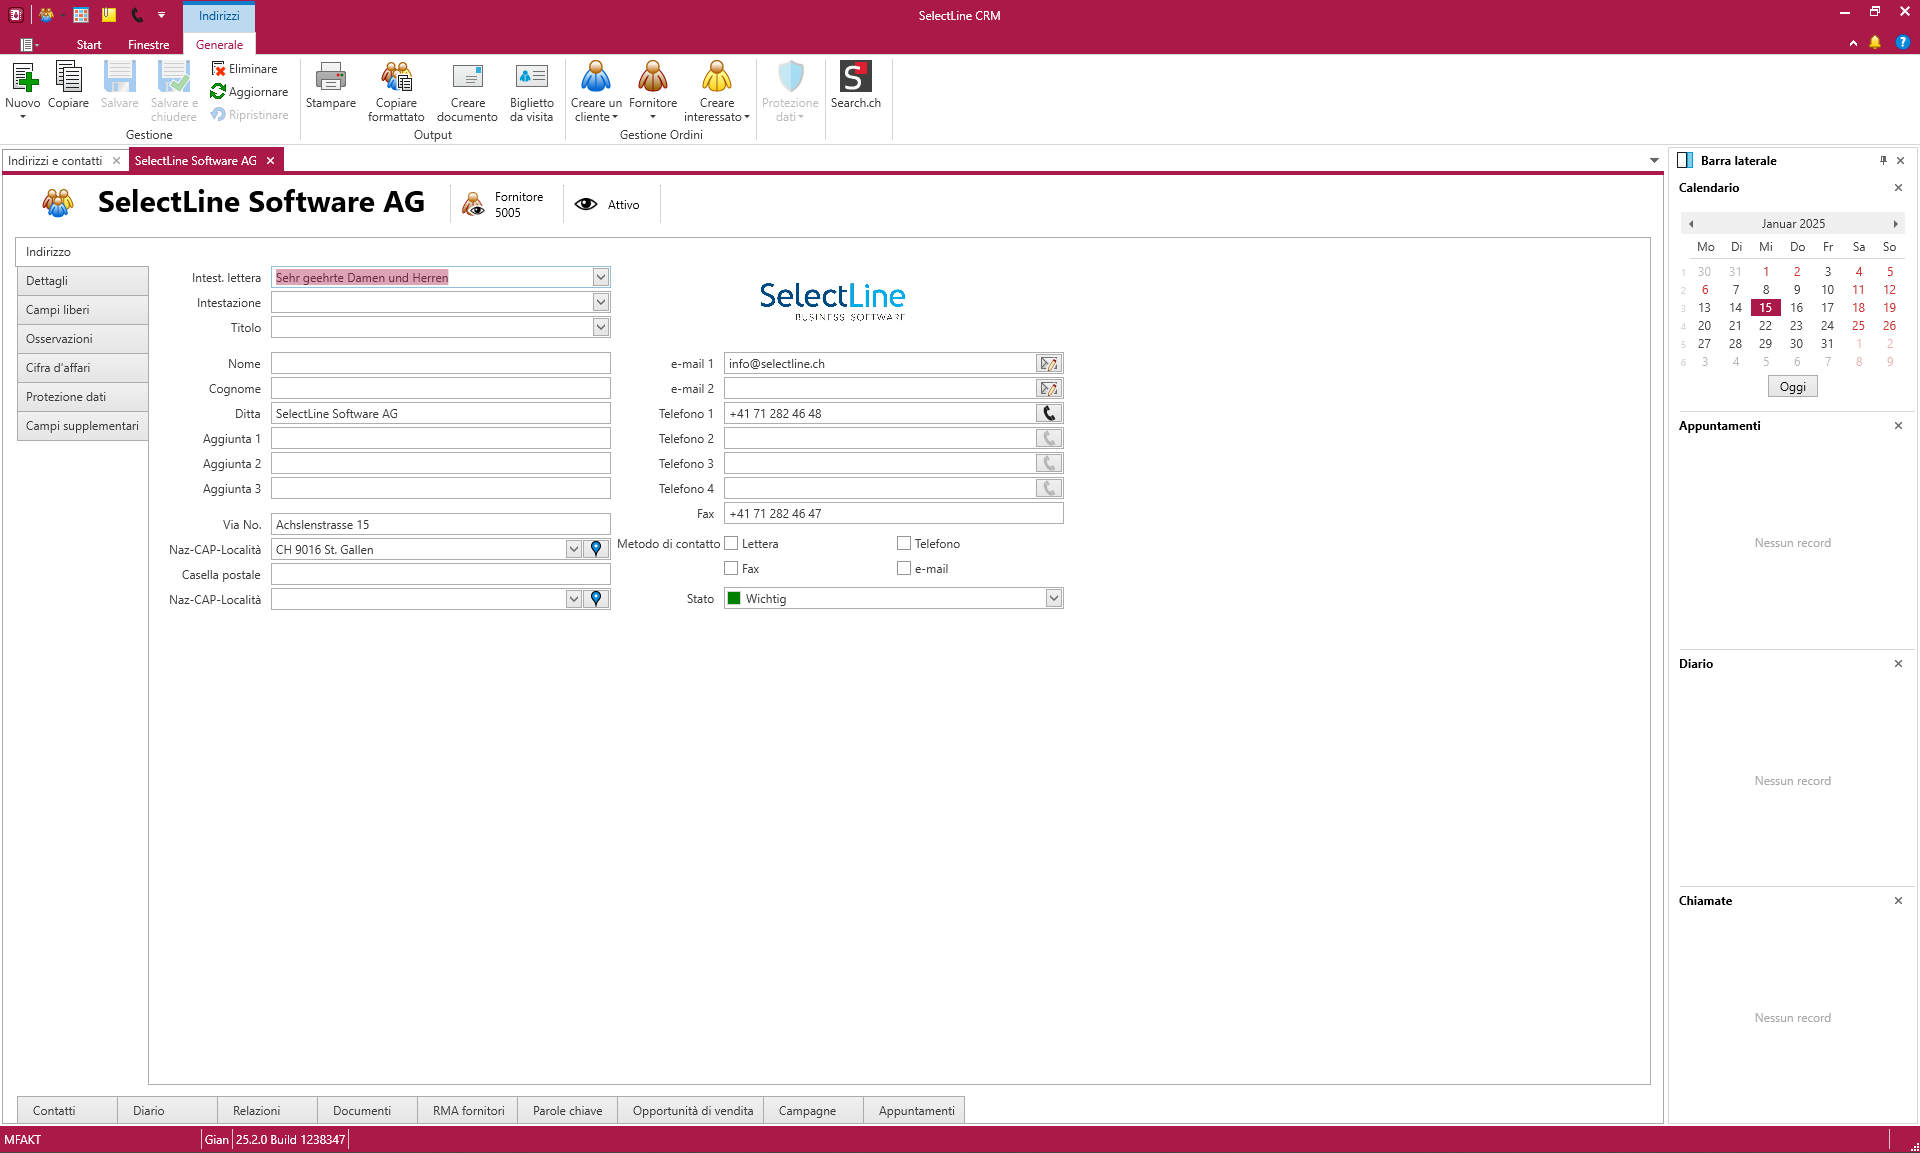Open the Campi supplementari side tab
This screenshot has height=1153, width=1920.
[82, 426]
